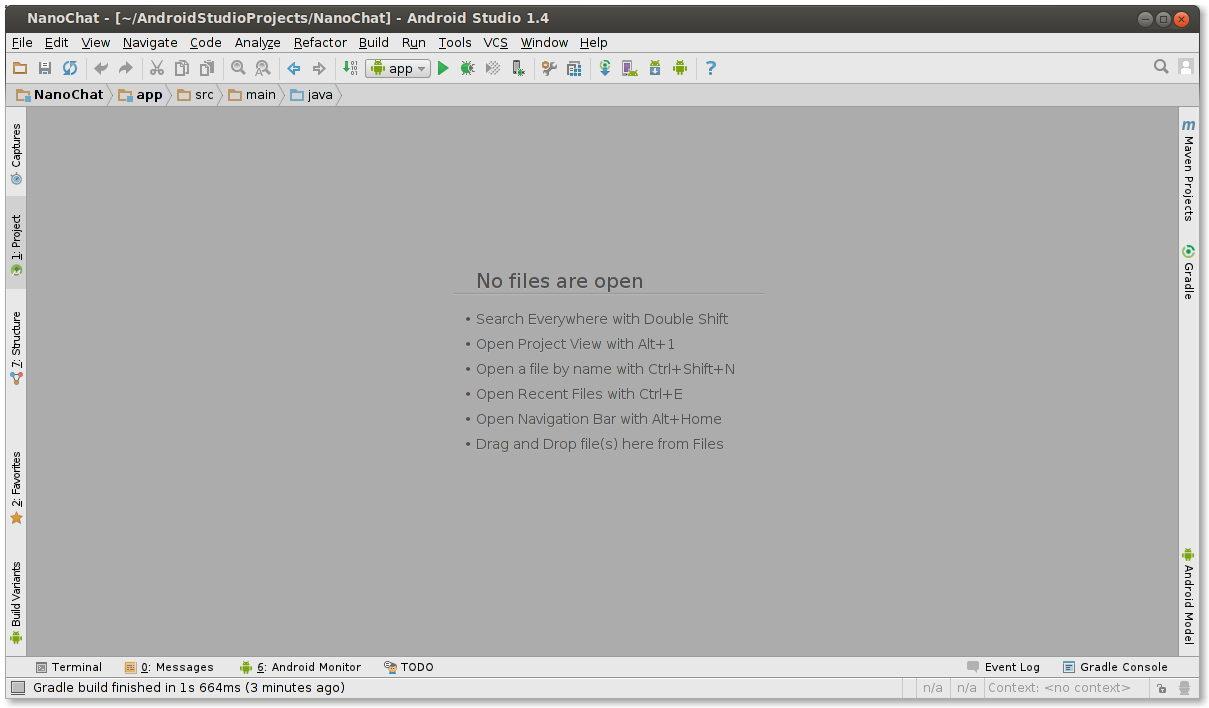Open SDK Manager download icon
1209x708 pixels.
(x=655, y=68)
